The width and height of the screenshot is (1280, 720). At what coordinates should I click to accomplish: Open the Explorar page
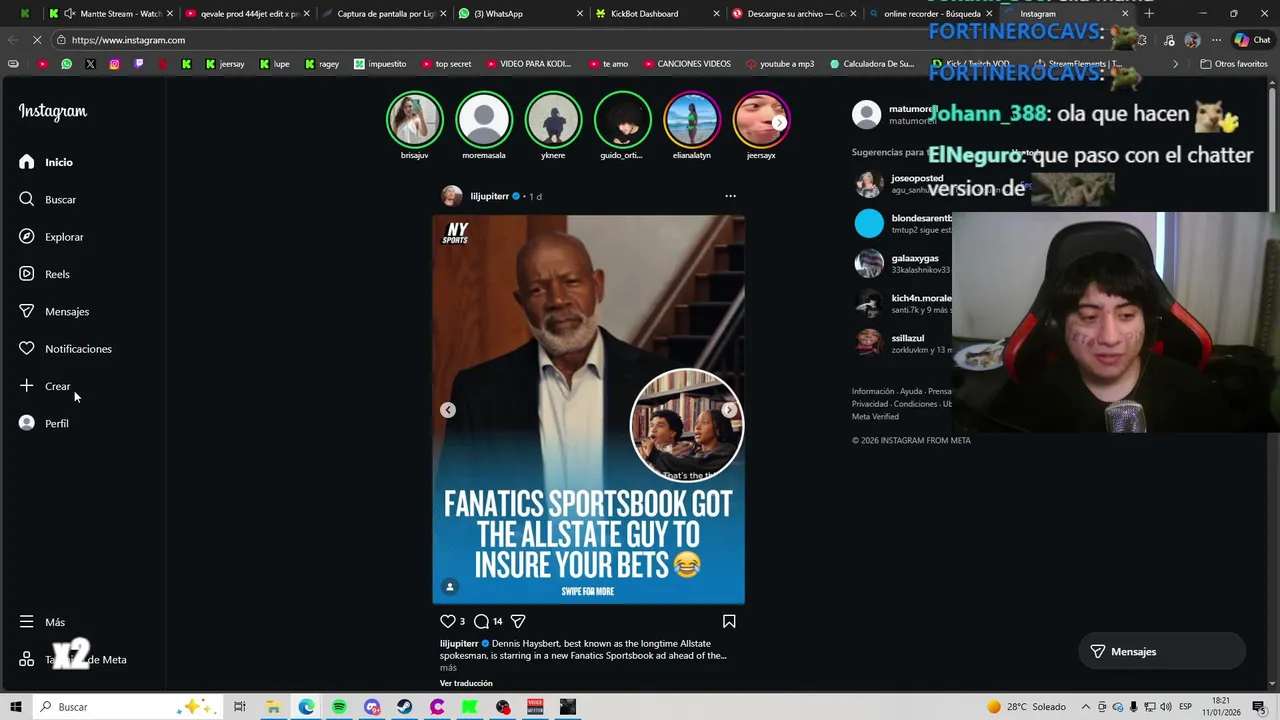tap(51, 237)
